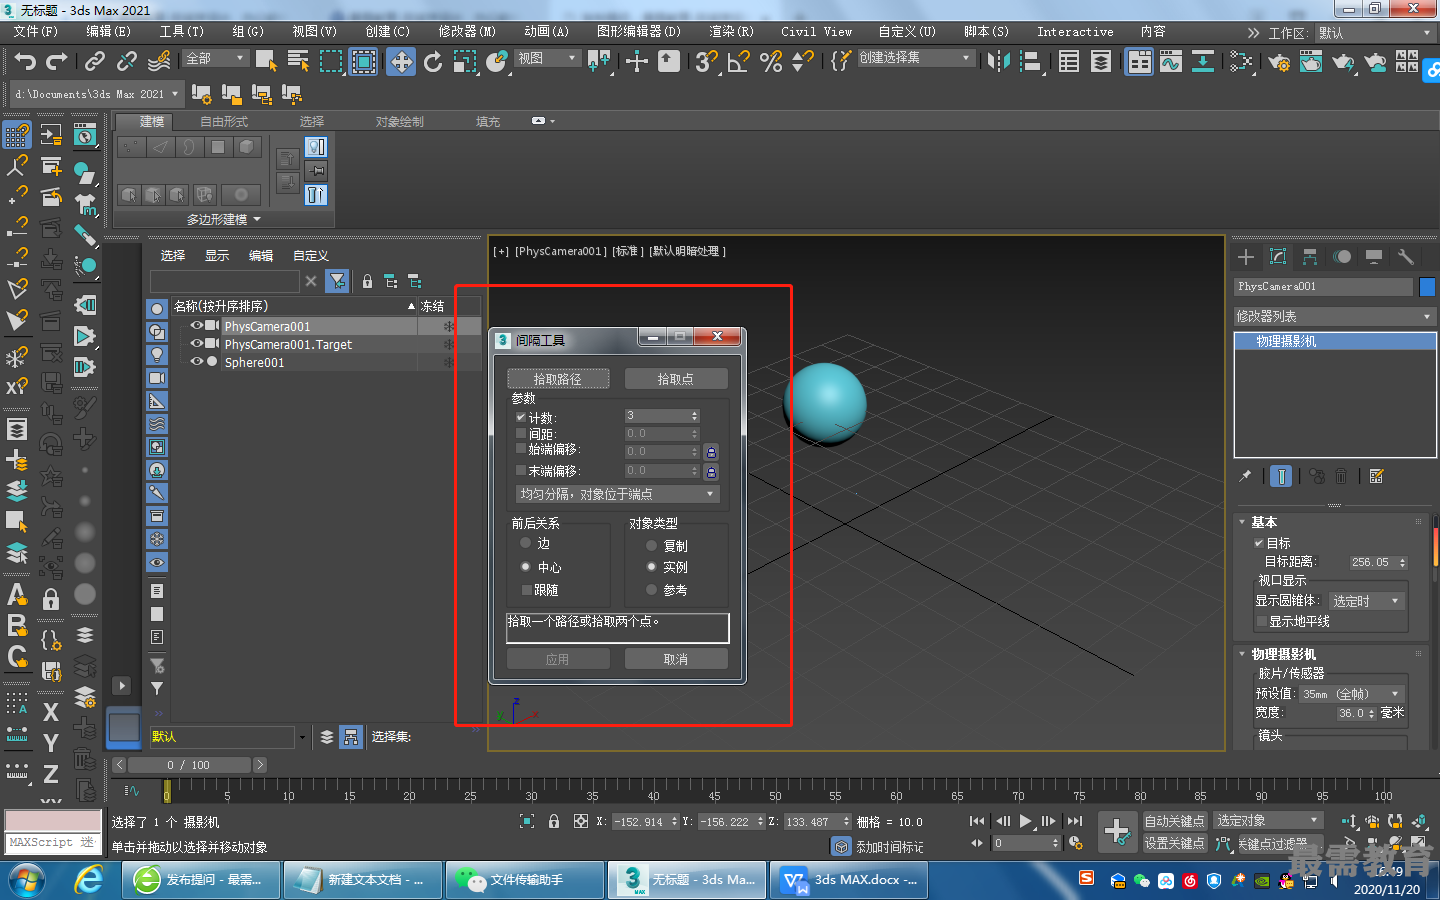Image resolution: width=1440 pixels, height=900 pixels.
Task: Click the 设置关键点 button
Action: (1174, 843)
